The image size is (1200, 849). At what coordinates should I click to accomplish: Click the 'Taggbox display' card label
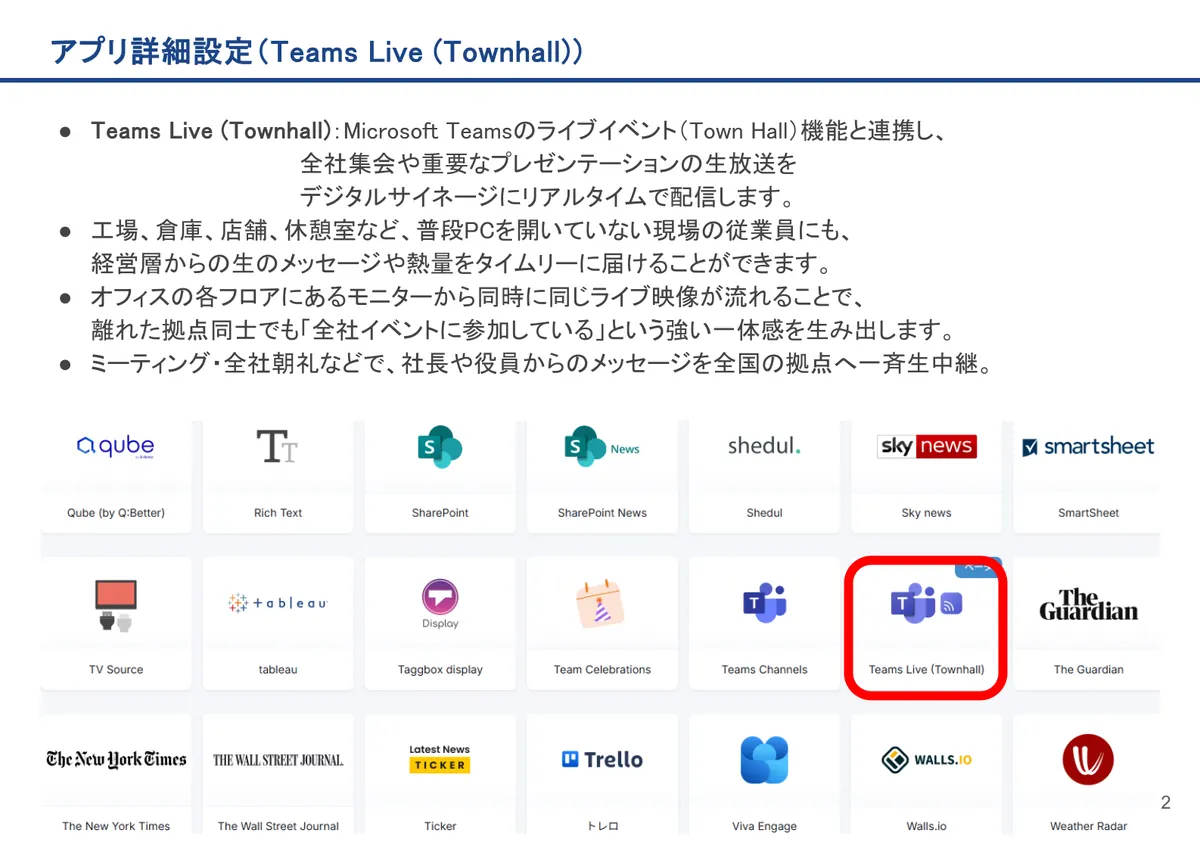440,670
